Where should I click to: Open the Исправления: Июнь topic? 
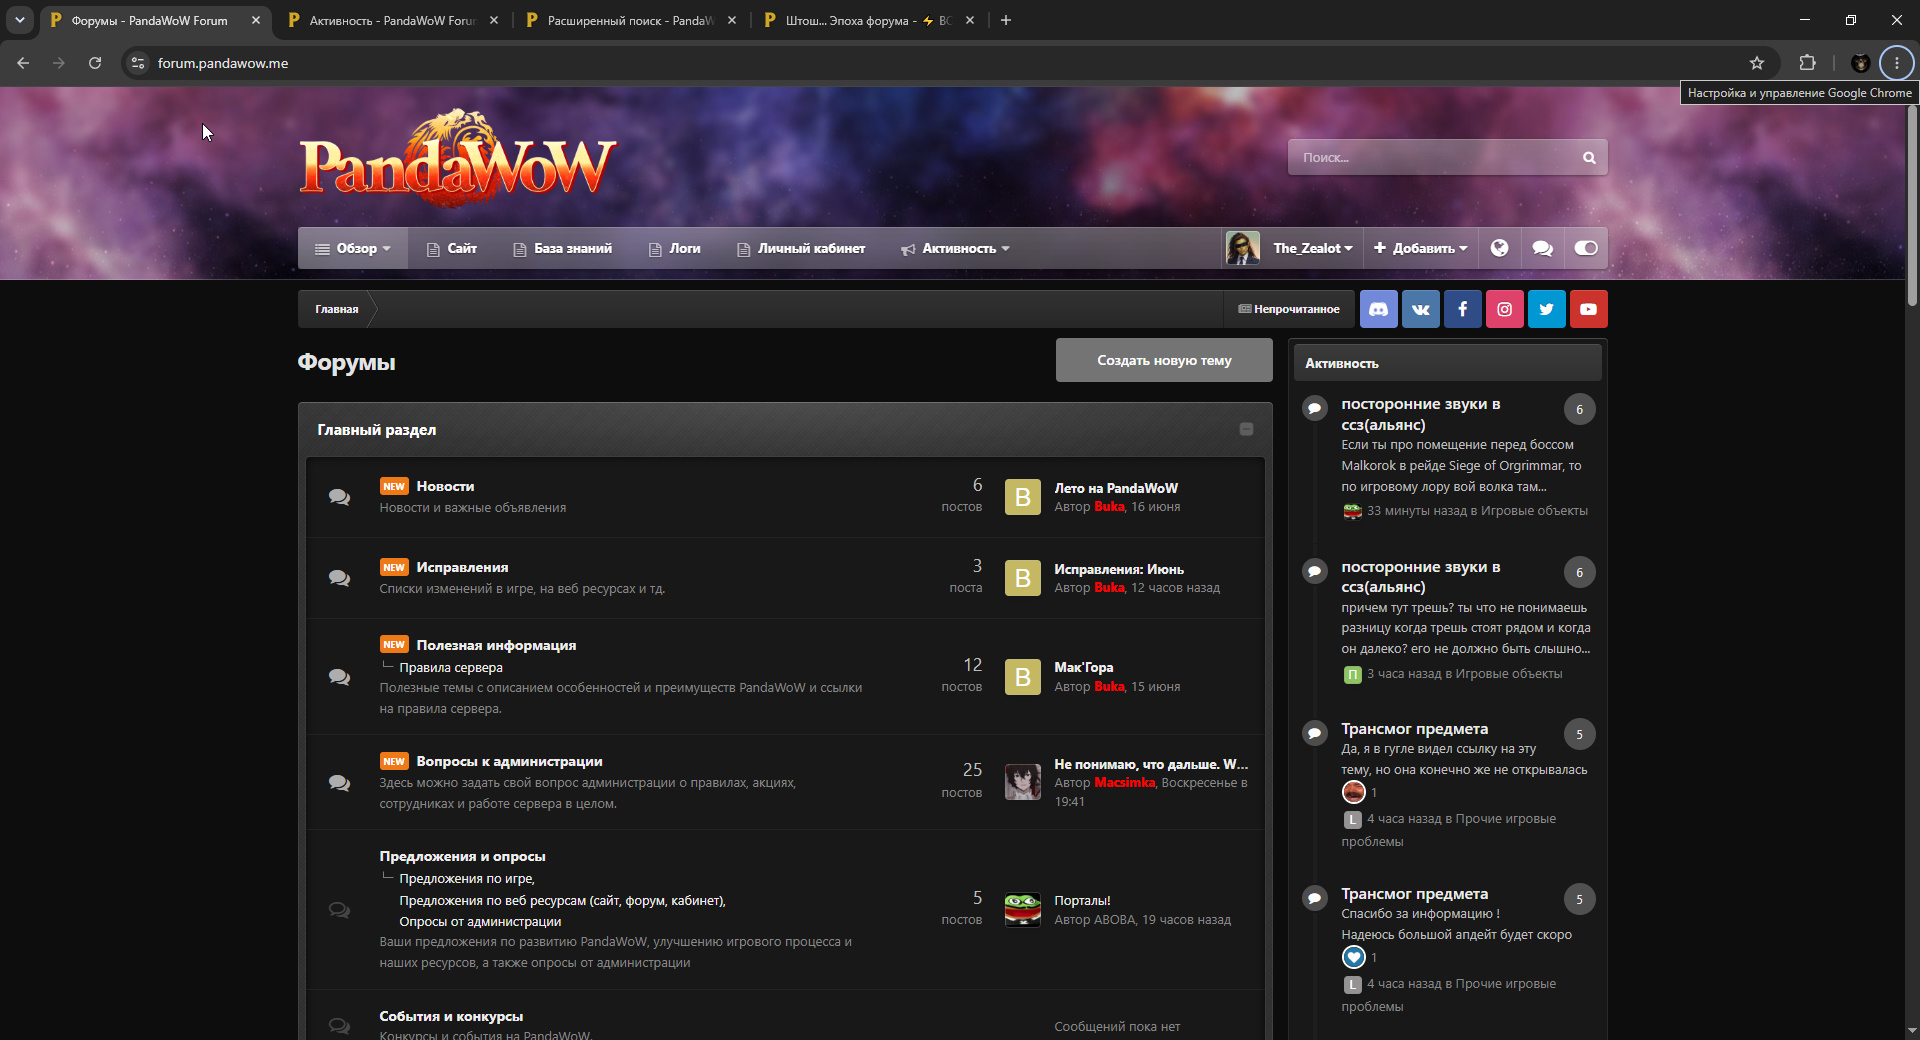coord(1119,569)
